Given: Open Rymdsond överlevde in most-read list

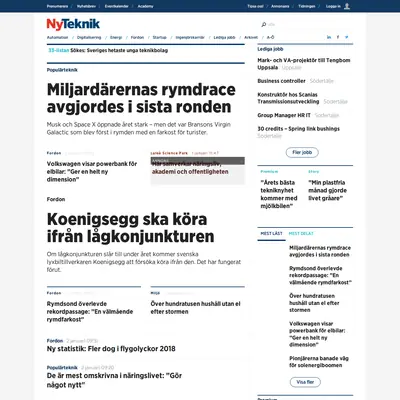Looking at the screenshot, I should 320,275.
